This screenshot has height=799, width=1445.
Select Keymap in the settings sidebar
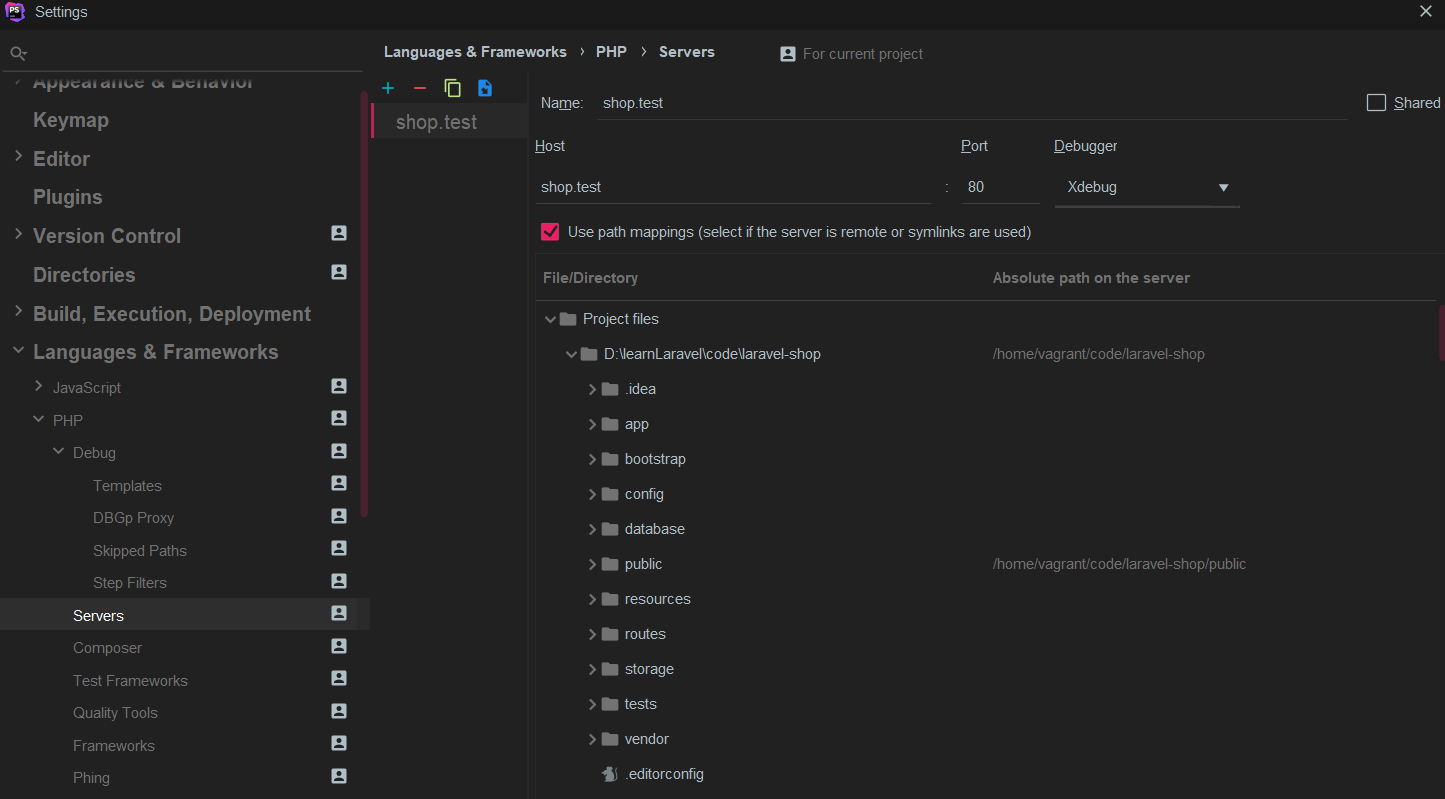(70, 120)
